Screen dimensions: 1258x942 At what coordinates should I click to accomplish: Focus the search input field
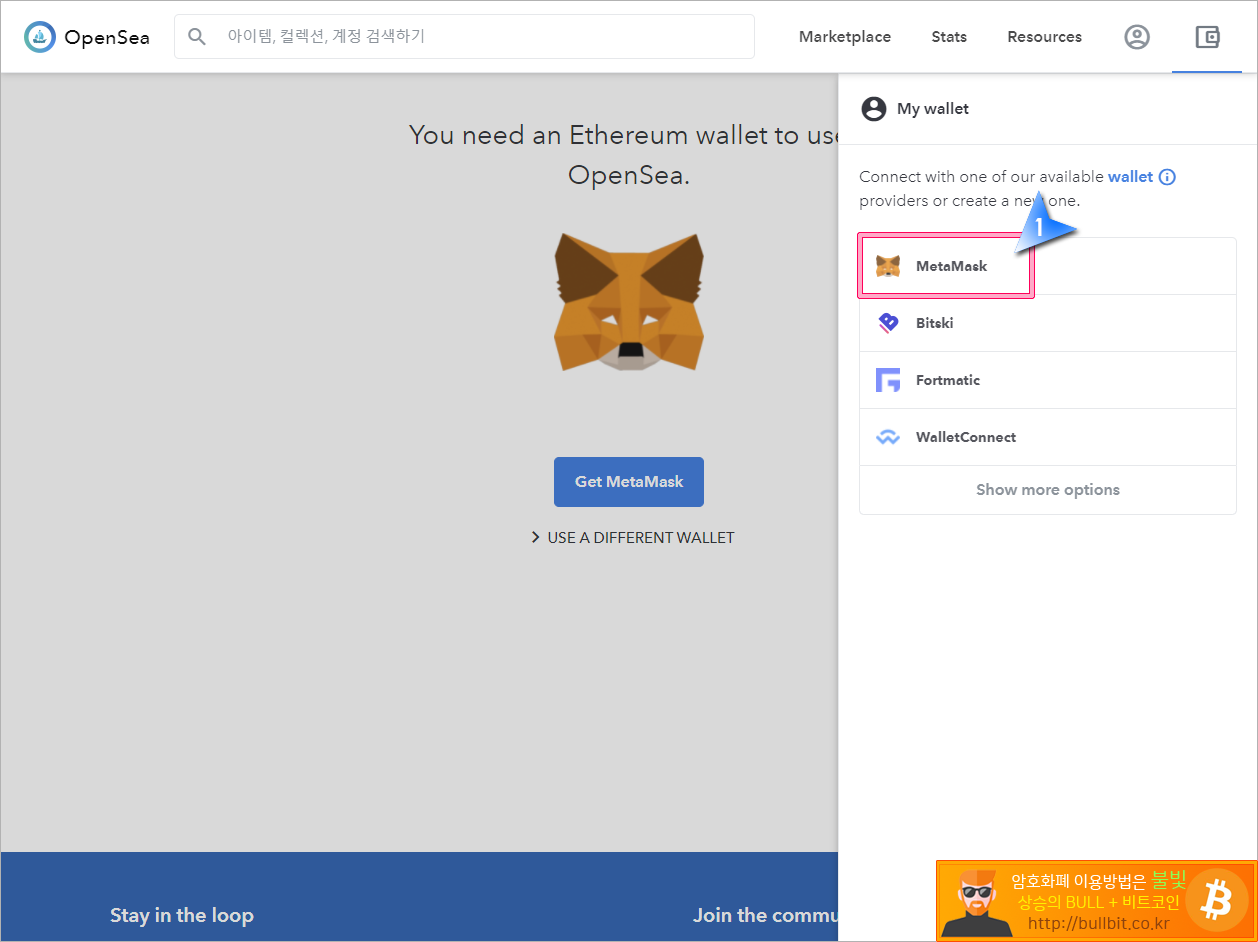tap(464, 37)
